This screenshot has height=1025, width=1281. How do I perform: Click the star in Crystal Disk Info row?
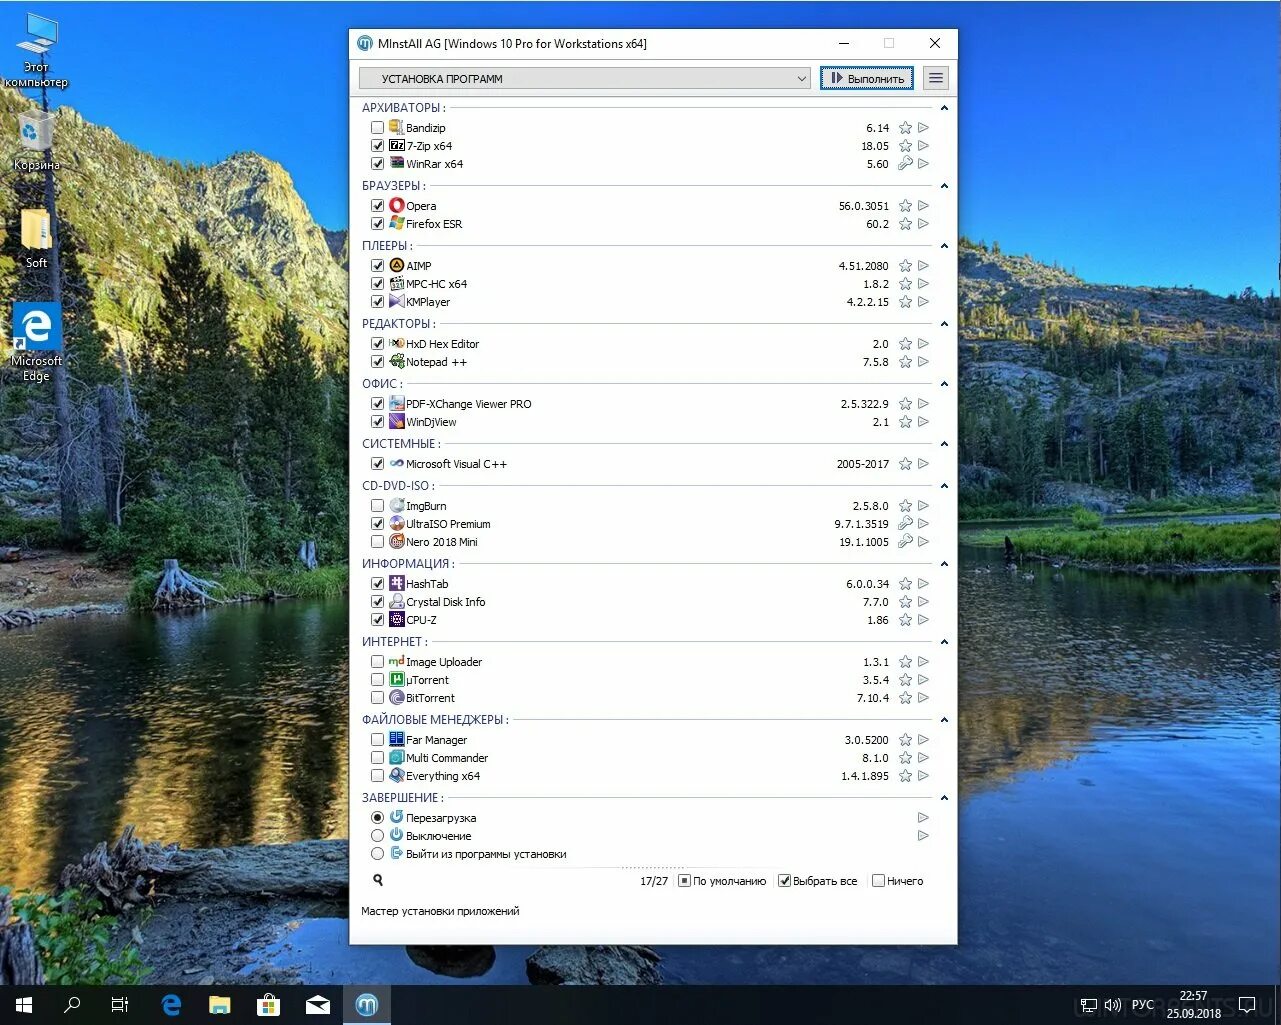905,602
